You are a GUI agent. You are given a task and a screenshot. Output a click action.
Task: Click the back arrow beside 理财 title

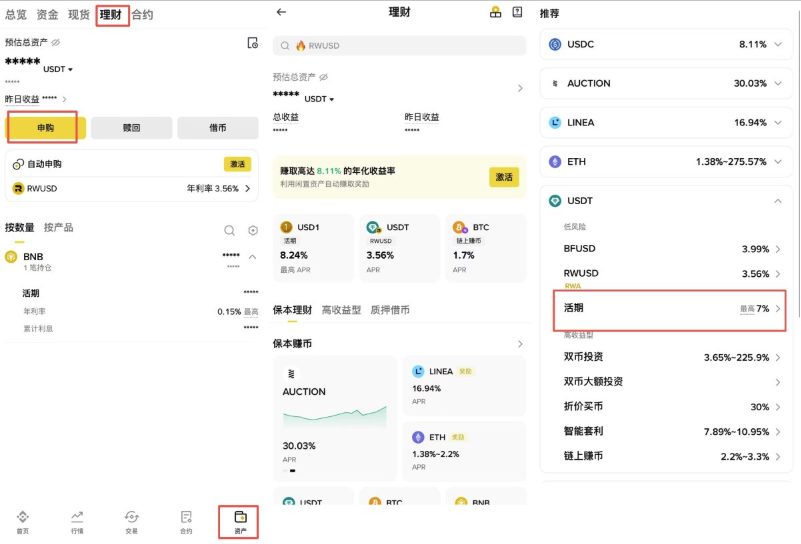(x=281, y=12)
